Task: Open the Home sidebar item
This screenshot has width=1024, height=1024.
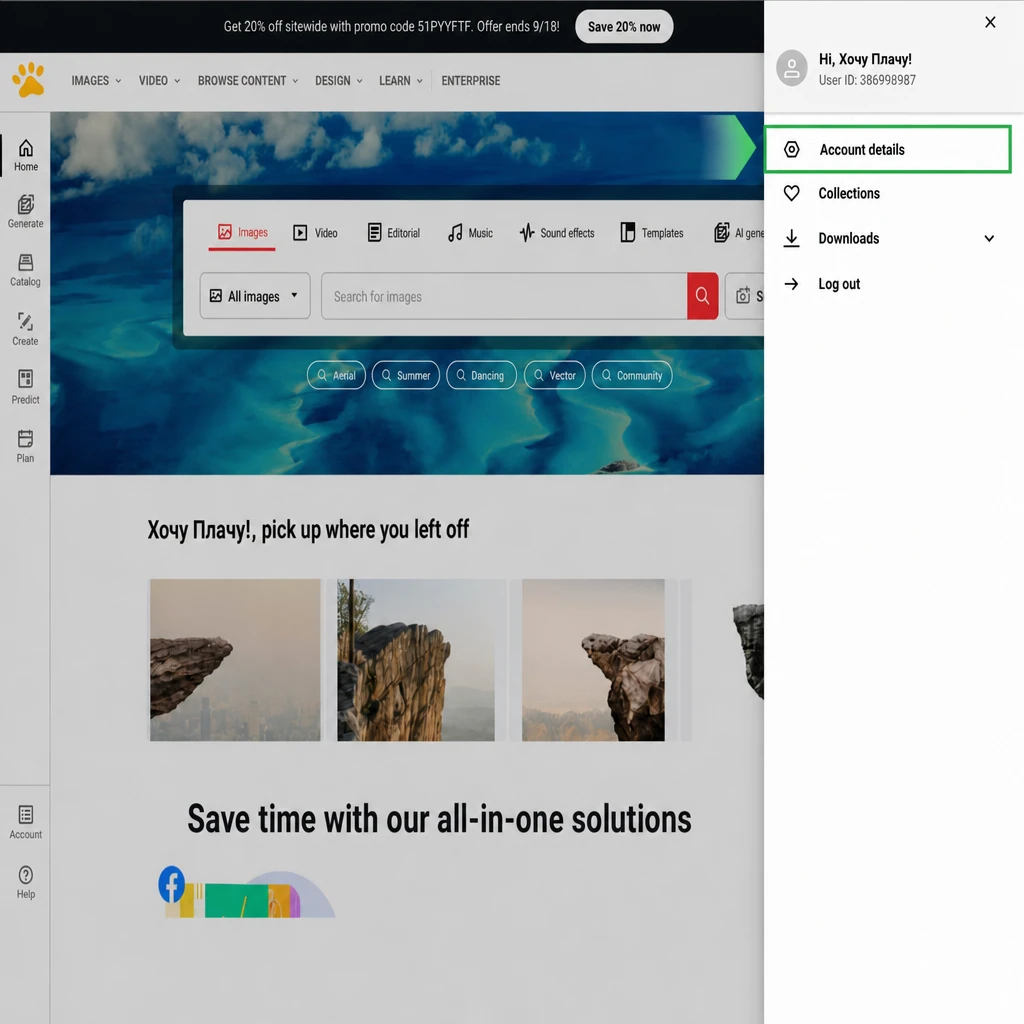Action: coord(25,155)
